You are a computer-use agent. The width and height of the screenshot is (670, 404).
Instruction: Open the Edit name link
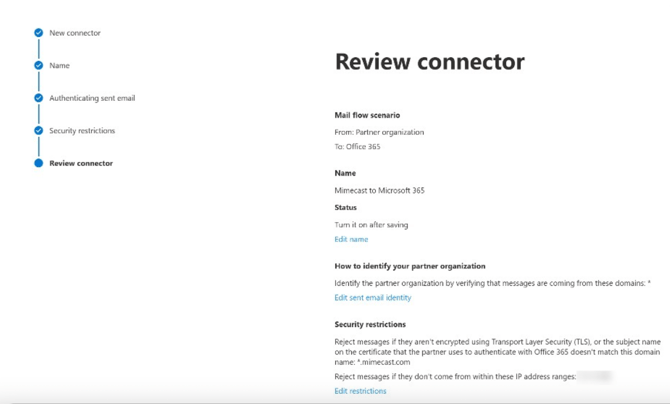click(351, 239)
